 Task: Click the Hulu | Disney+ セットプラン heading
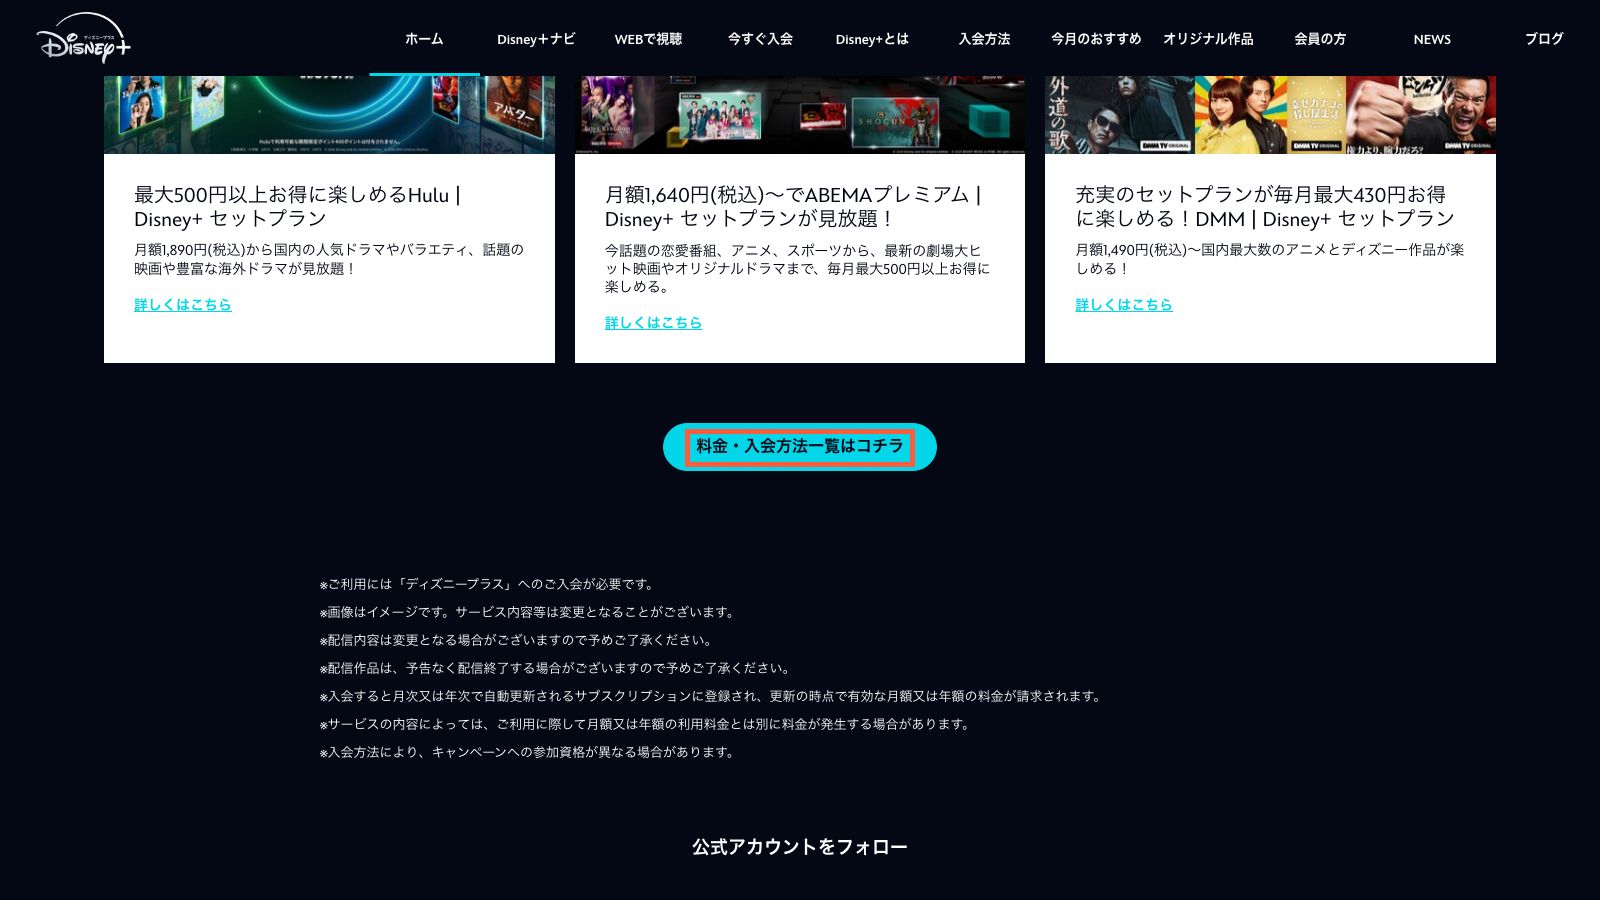point(298,207)
